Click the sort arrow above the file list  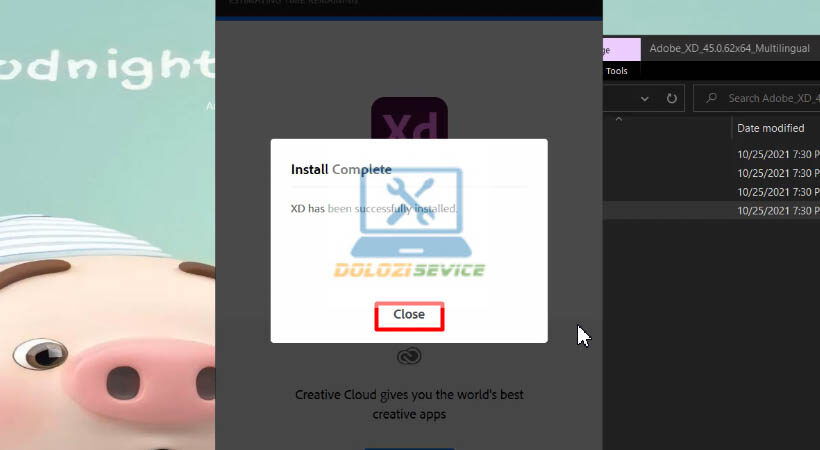pyautogui.click(x=618, y=119)
